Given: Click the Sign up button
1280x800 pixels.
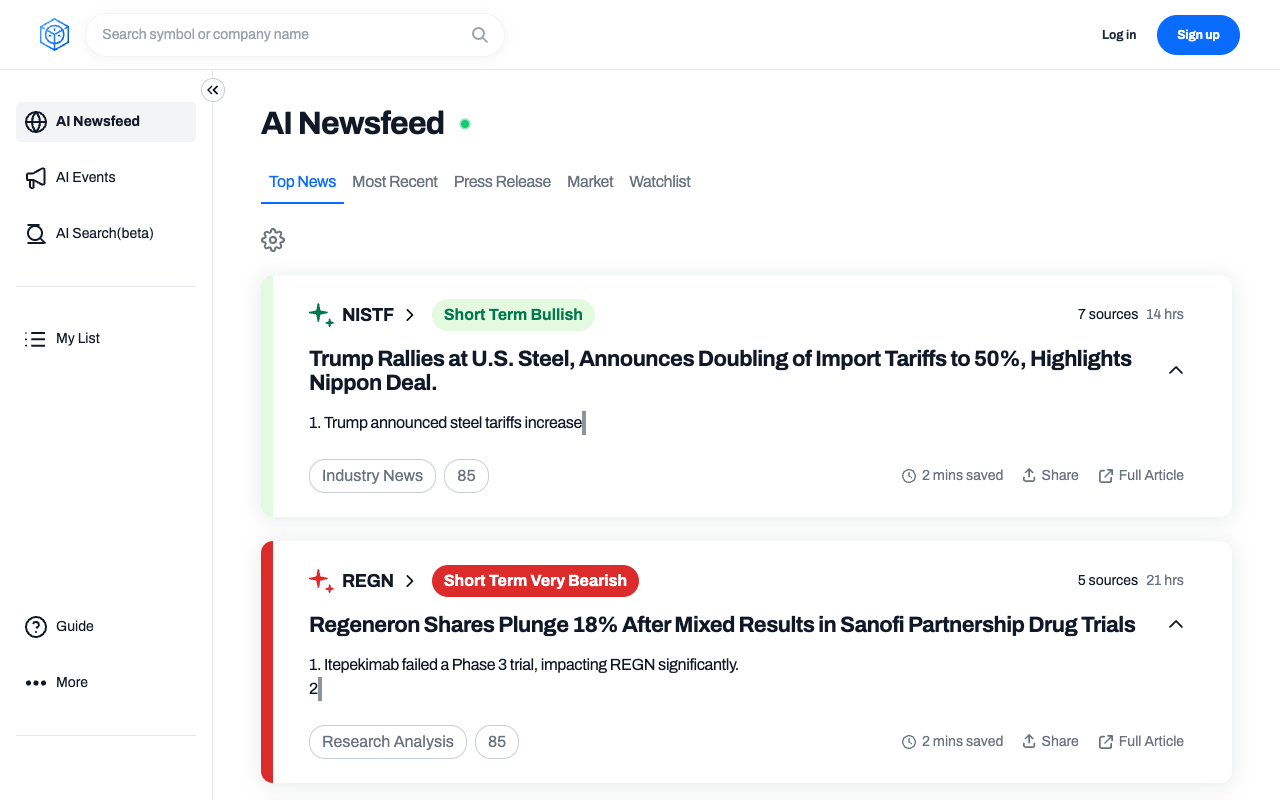Looking at the screenshot, I should click(1198, 35).
